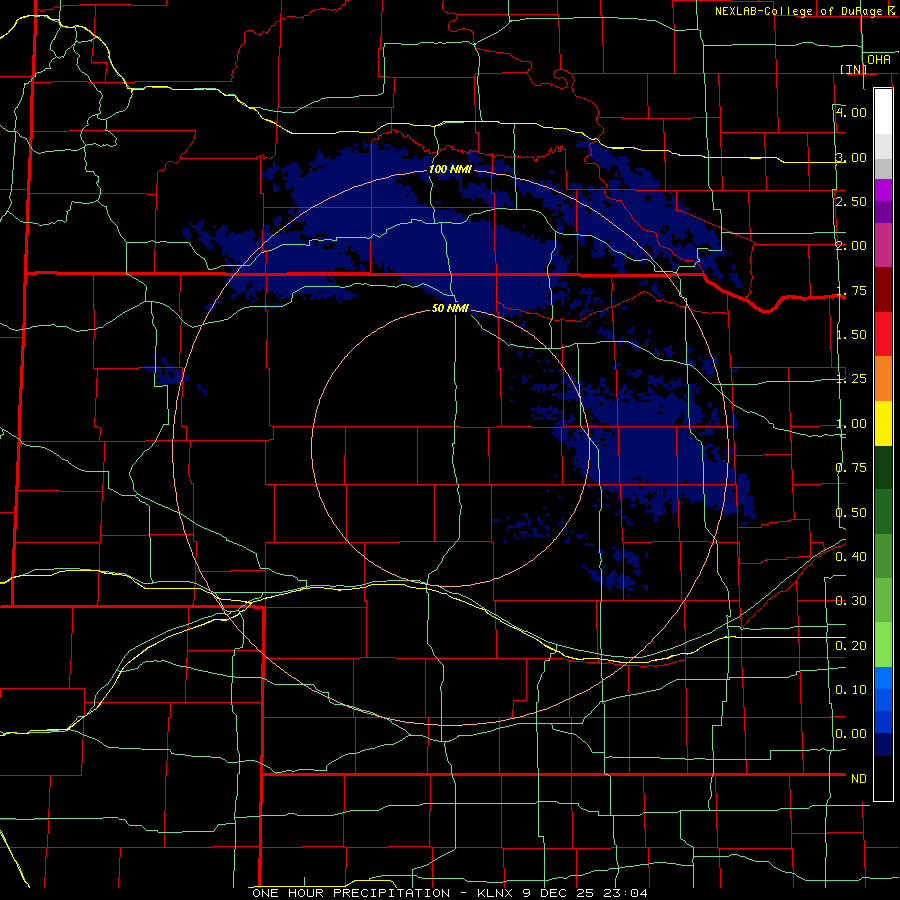This screenshot has height=900, width=900.
Task: Click the '0.75' scale value
Action: click(x=851, y=468)
